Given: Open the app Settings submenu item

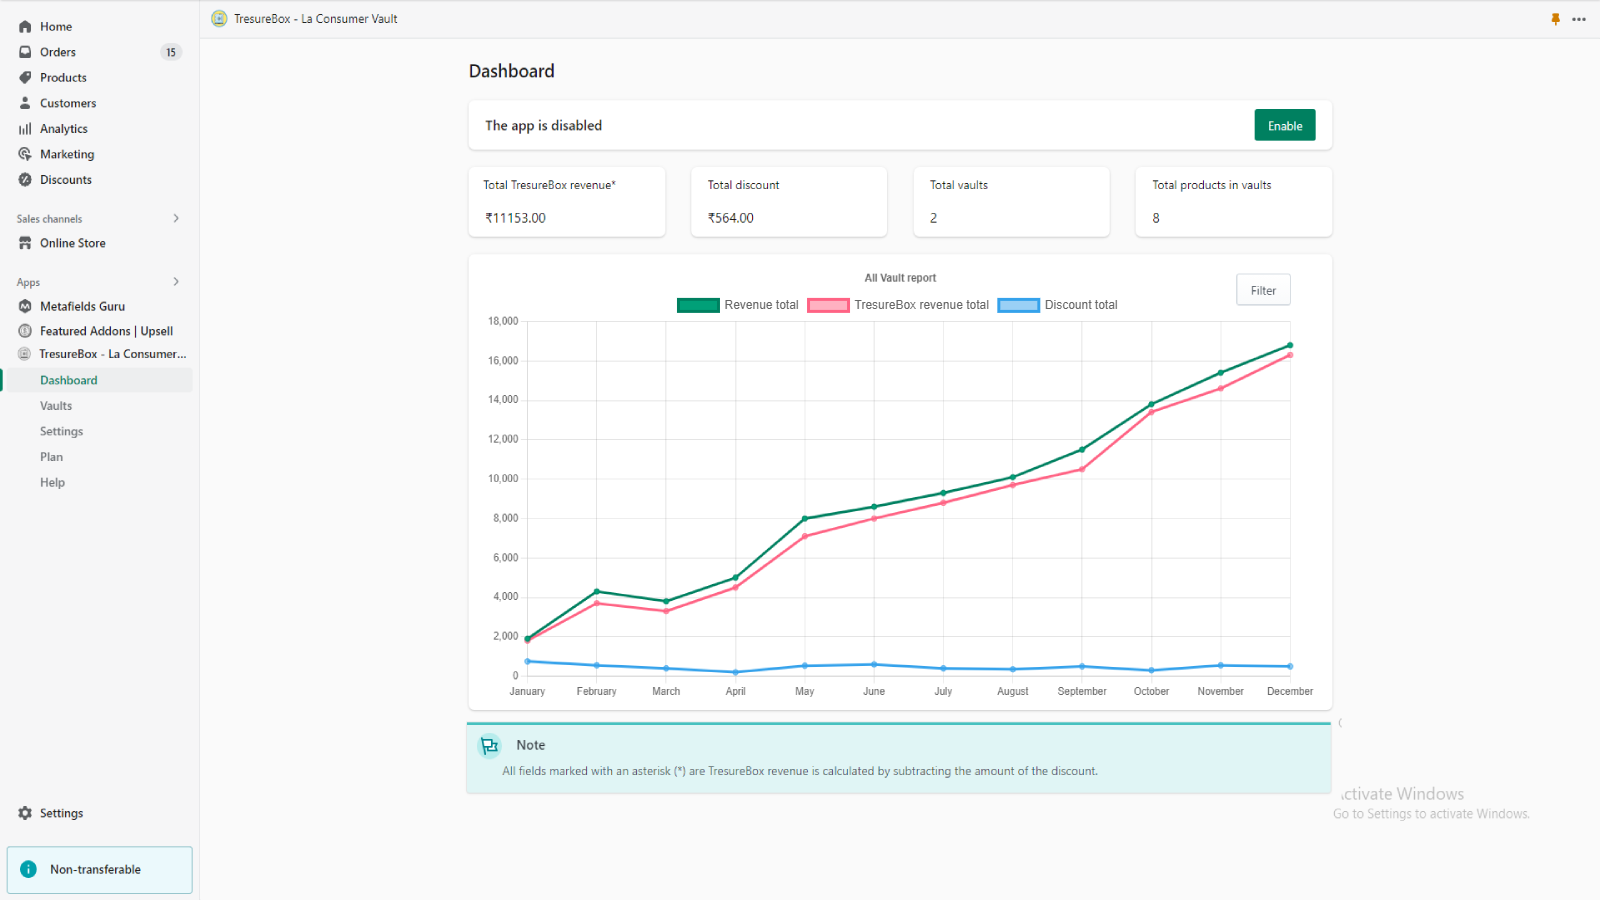Looking at the screenshot, I should pos(61,431).
